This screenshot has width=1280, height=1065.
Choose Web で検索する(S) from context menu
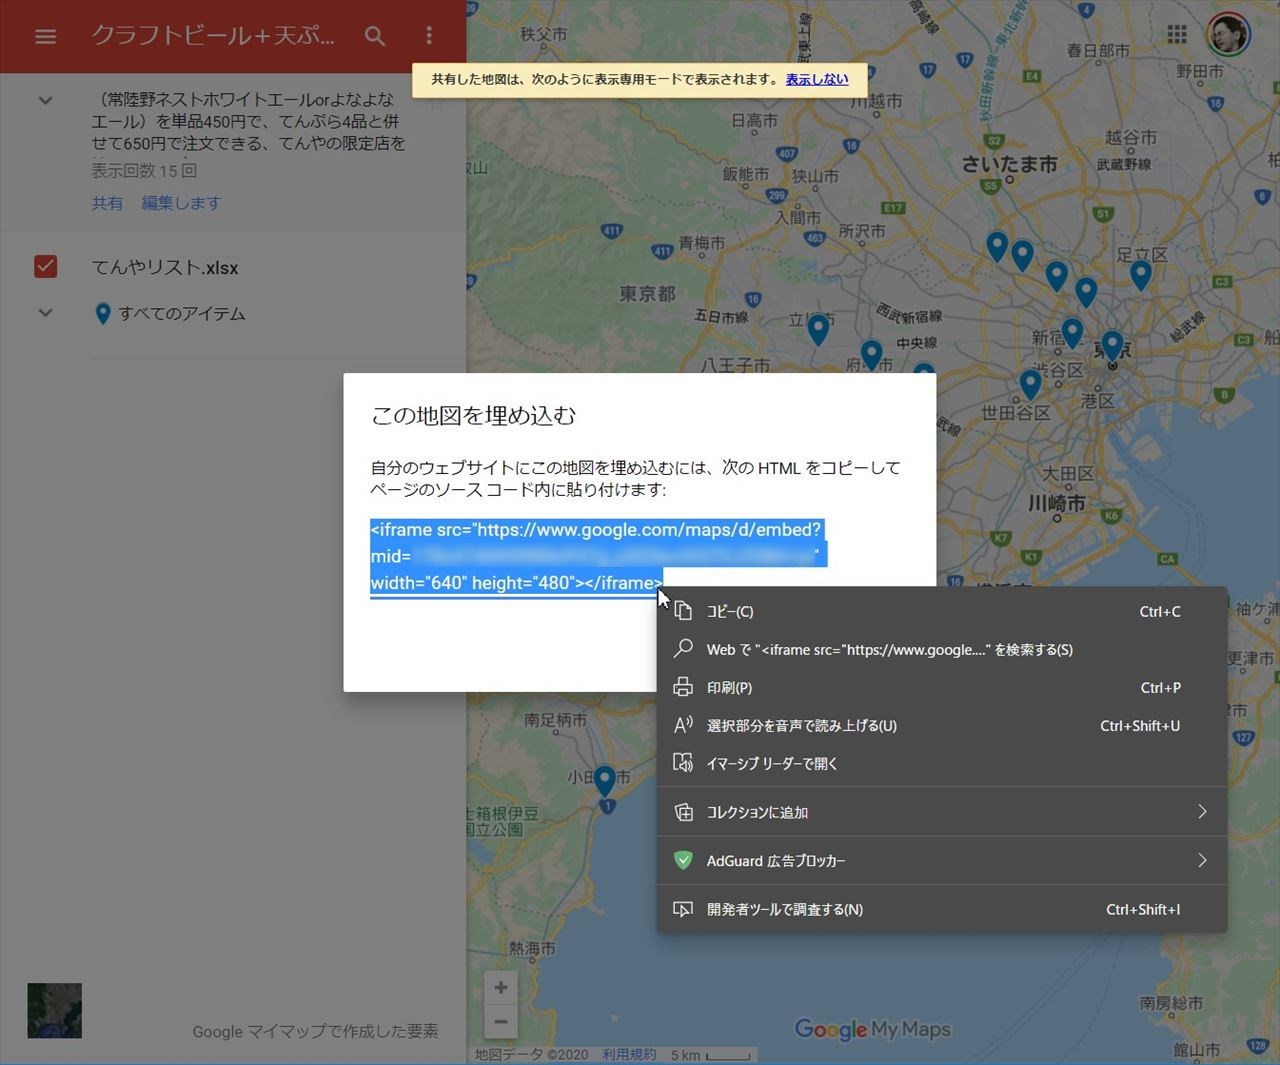pyautogui.click(x=941, y=649)
